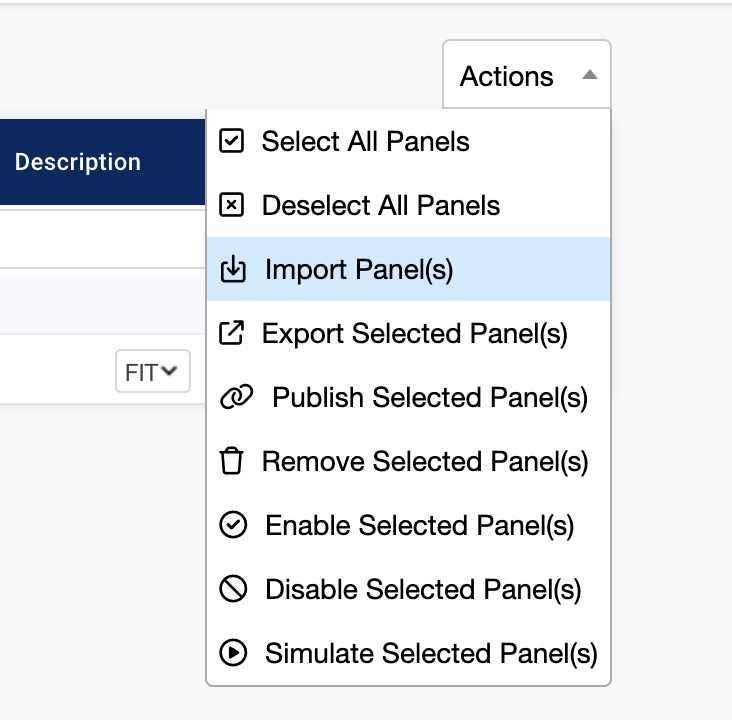
Task: Select "Import Panel(s)" highlighted menu item
Action: (x=359, y=270)
